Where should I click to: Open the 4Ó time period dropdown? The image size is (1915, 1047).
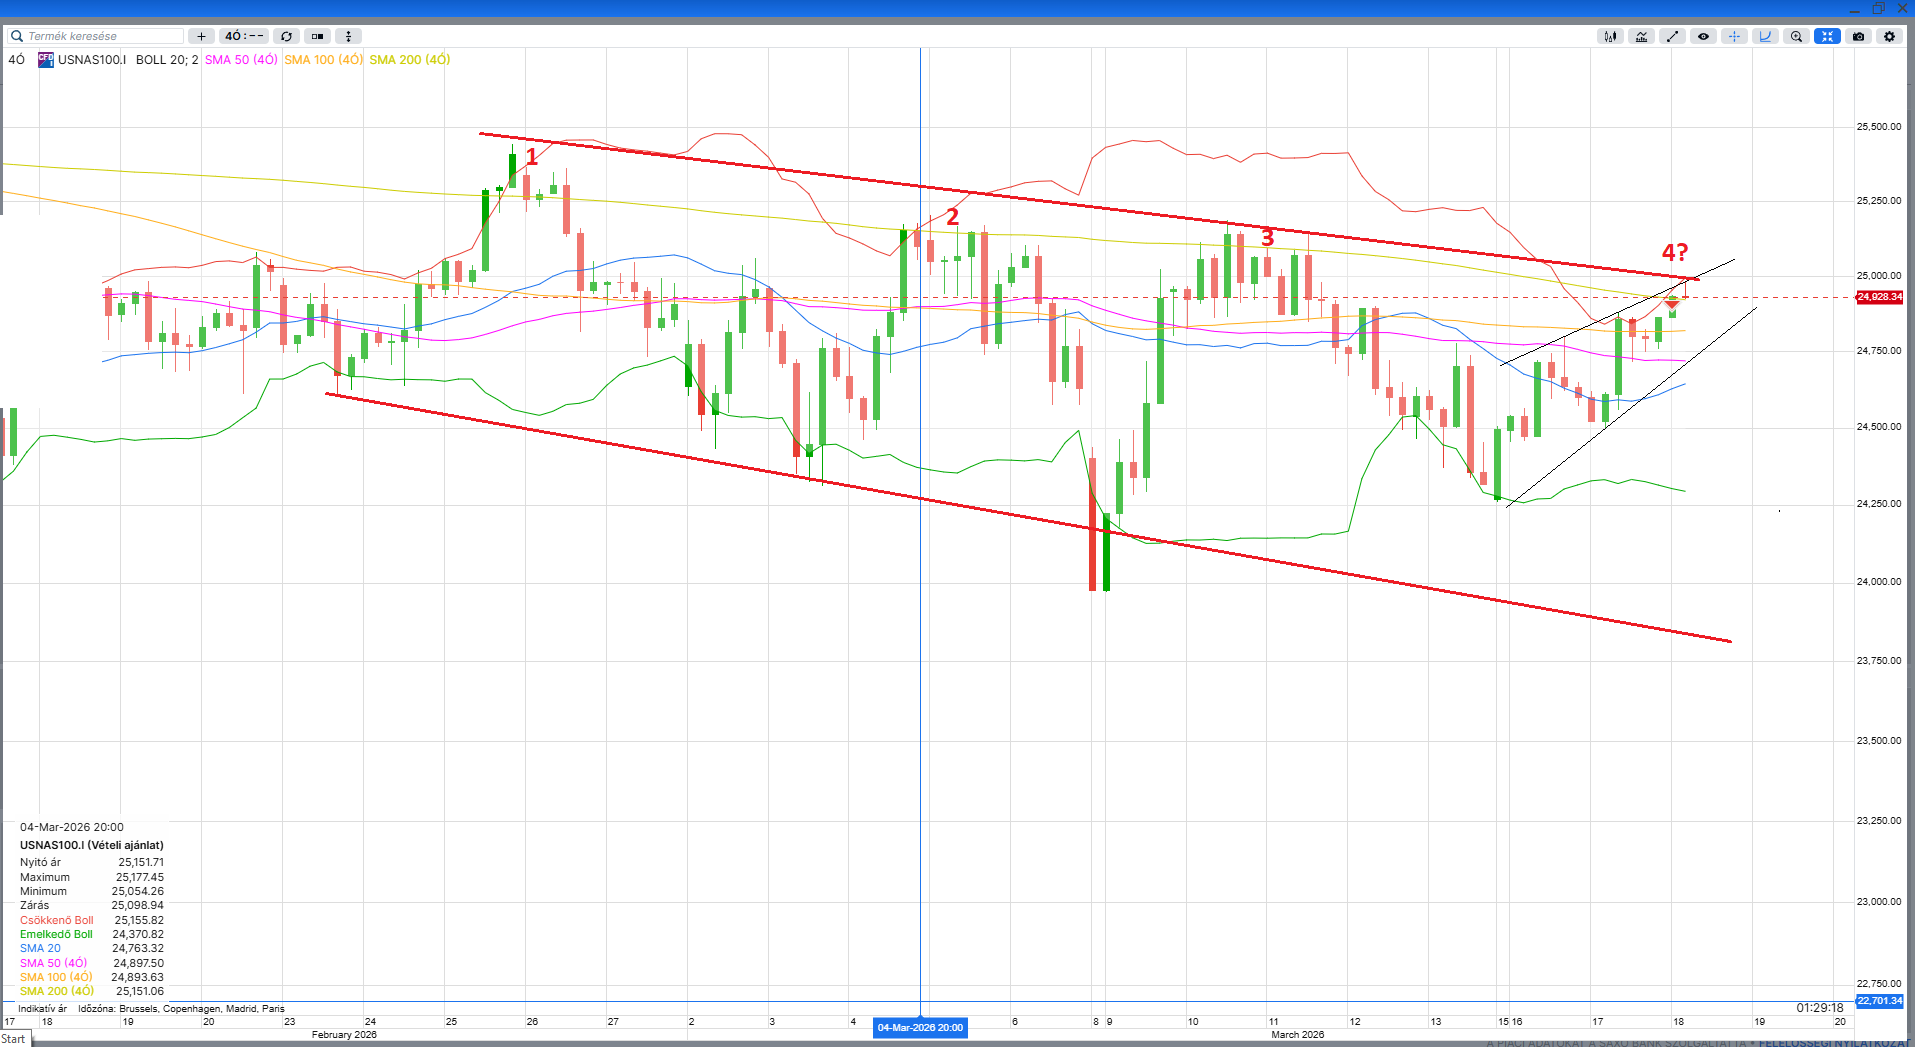[x=244, y=36]
